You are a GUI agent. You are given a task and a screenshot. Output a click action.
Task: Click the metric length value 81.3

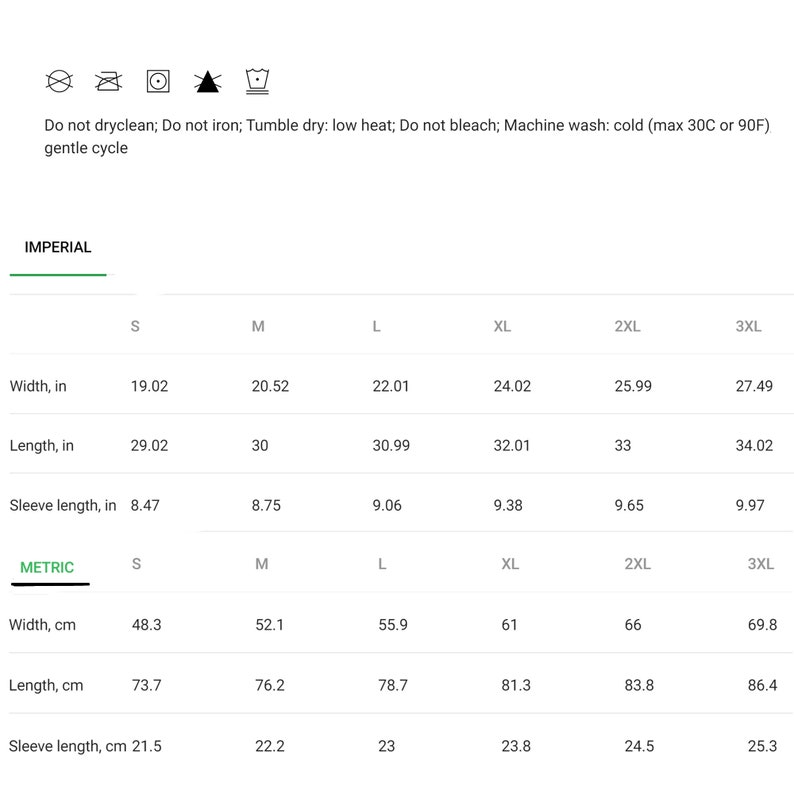tap(516, 685)
